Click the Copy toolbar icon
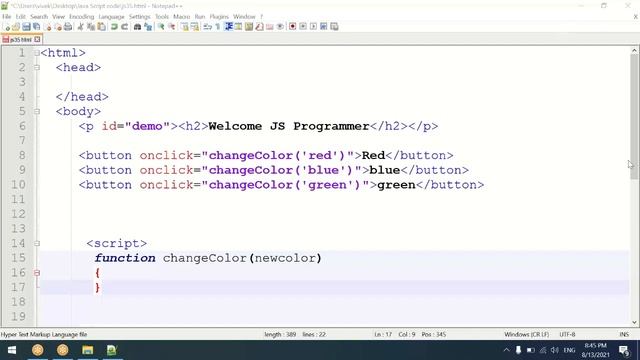This screenshot has width=640, height=360. click(x=91, y=27)
